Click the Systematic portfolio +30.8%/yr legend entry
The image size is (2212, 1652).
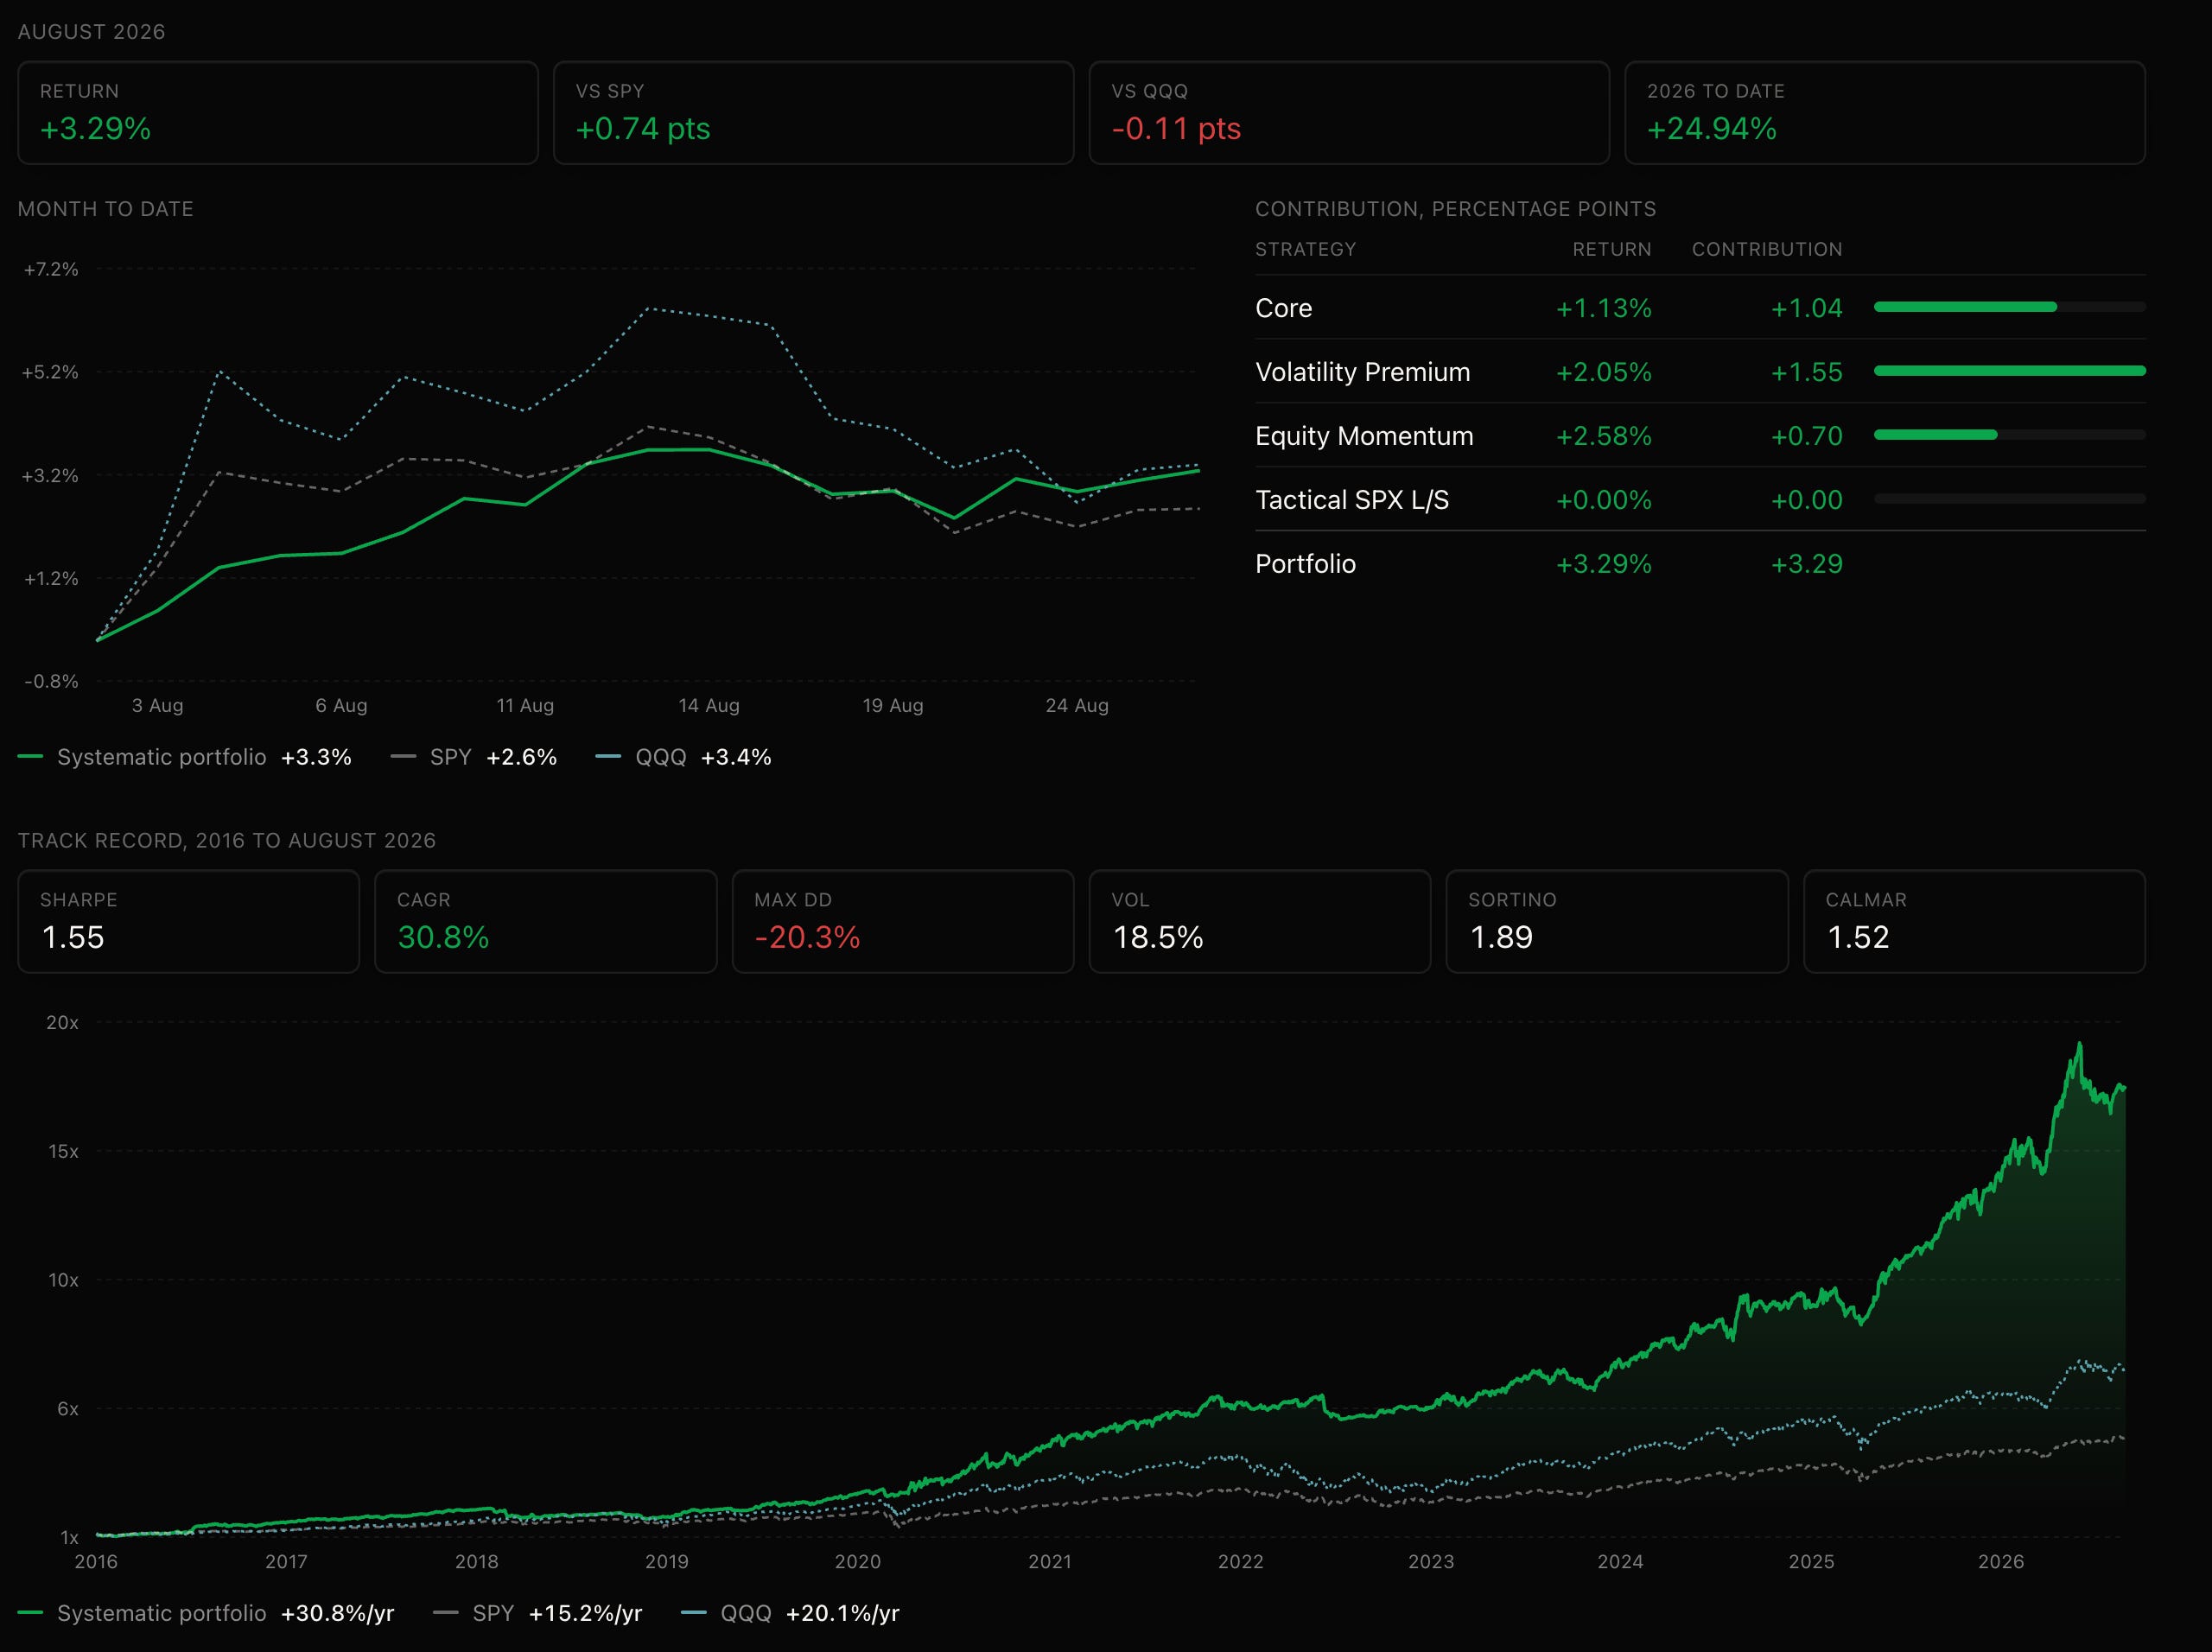pyautogui.click(x=207, y=1613)
